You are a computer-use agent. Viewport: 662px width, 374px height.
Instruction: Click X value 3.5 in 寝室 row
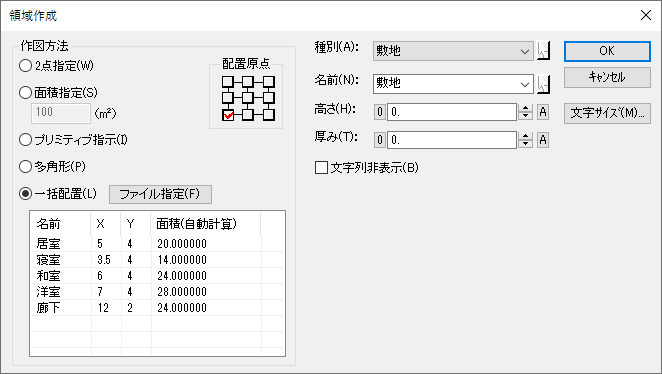pyautogui.click(x=104, y=260)
